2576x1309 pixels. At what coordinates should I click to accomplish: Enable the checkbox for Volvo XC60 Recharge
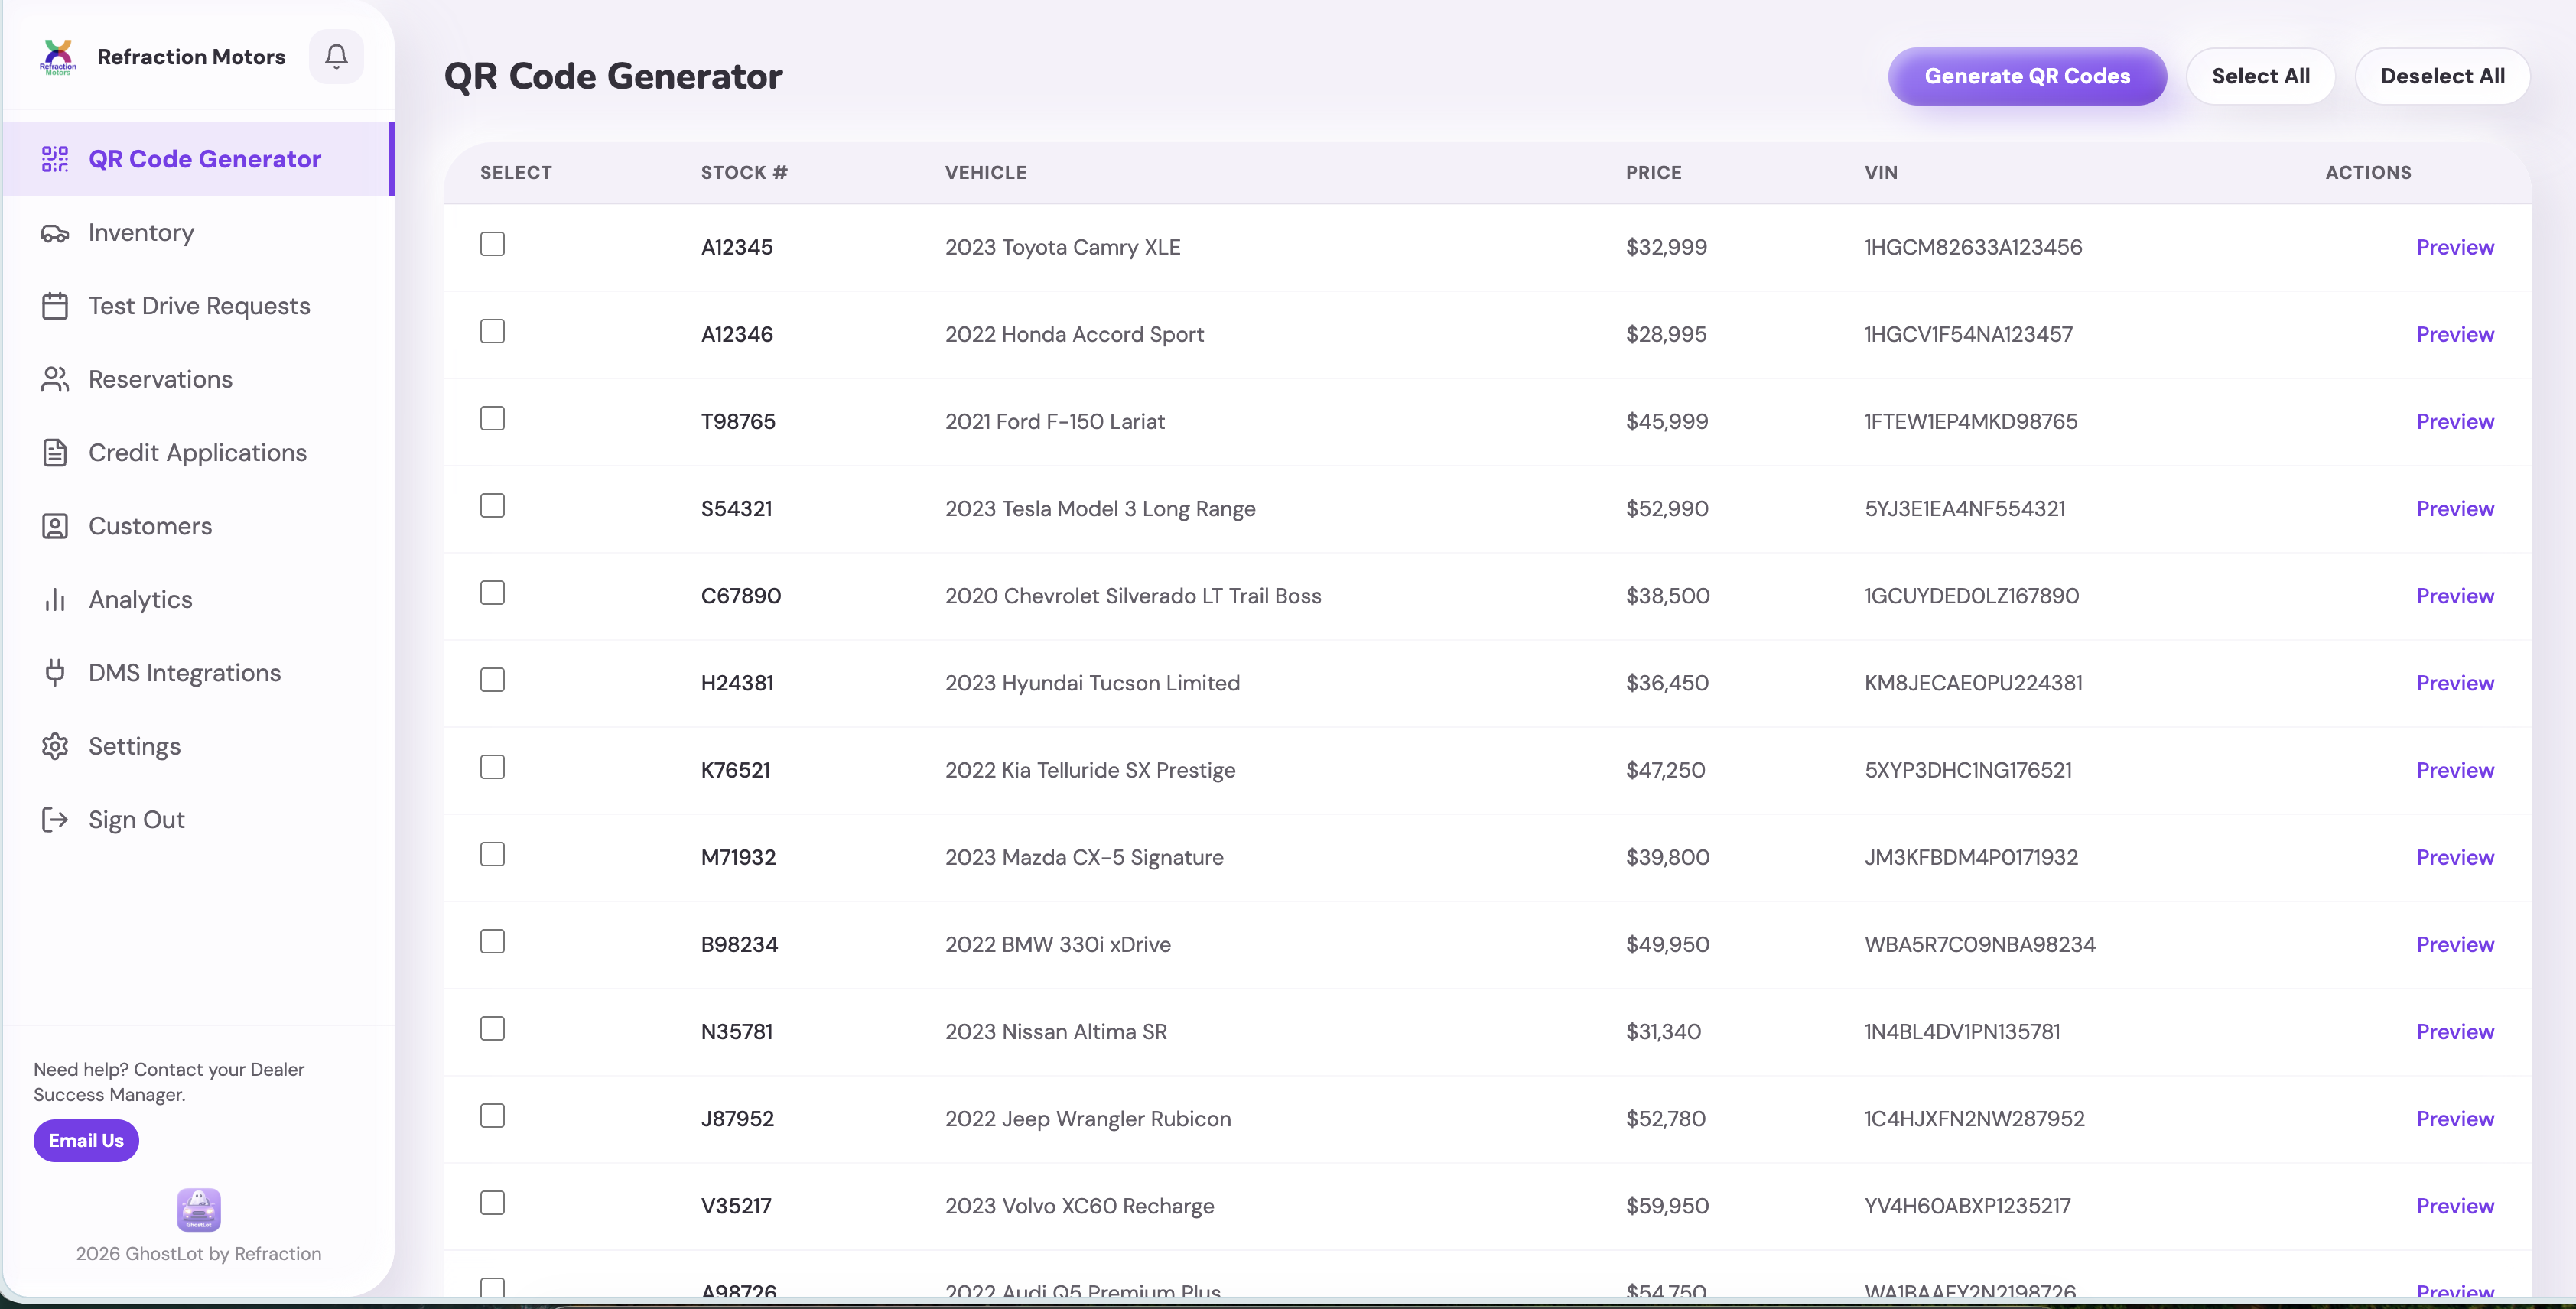click(x=492, y=1203)
